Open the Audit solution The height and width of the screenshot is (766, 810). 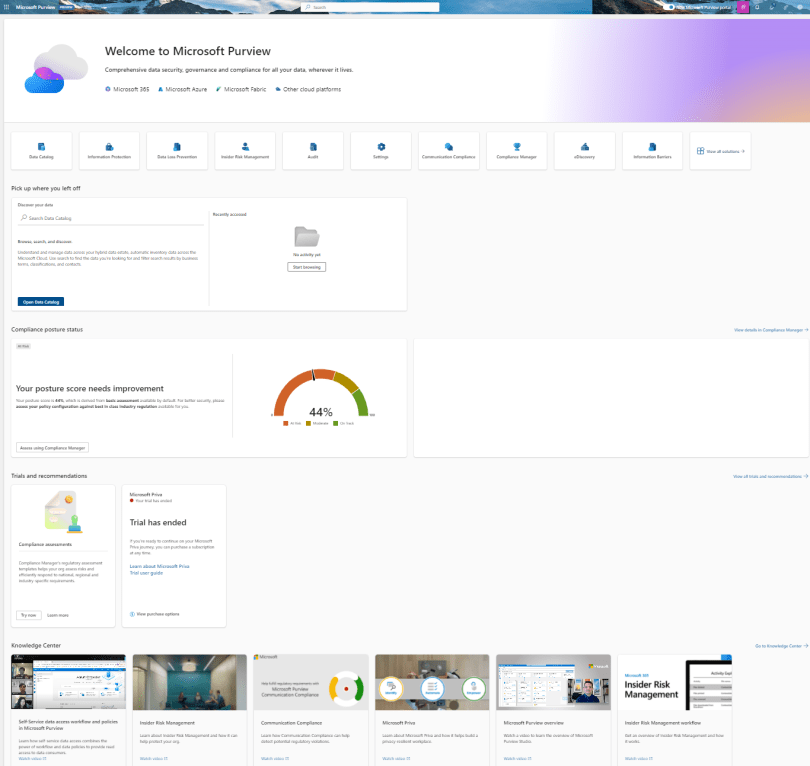pyautogui.click(x=313, y=150)
